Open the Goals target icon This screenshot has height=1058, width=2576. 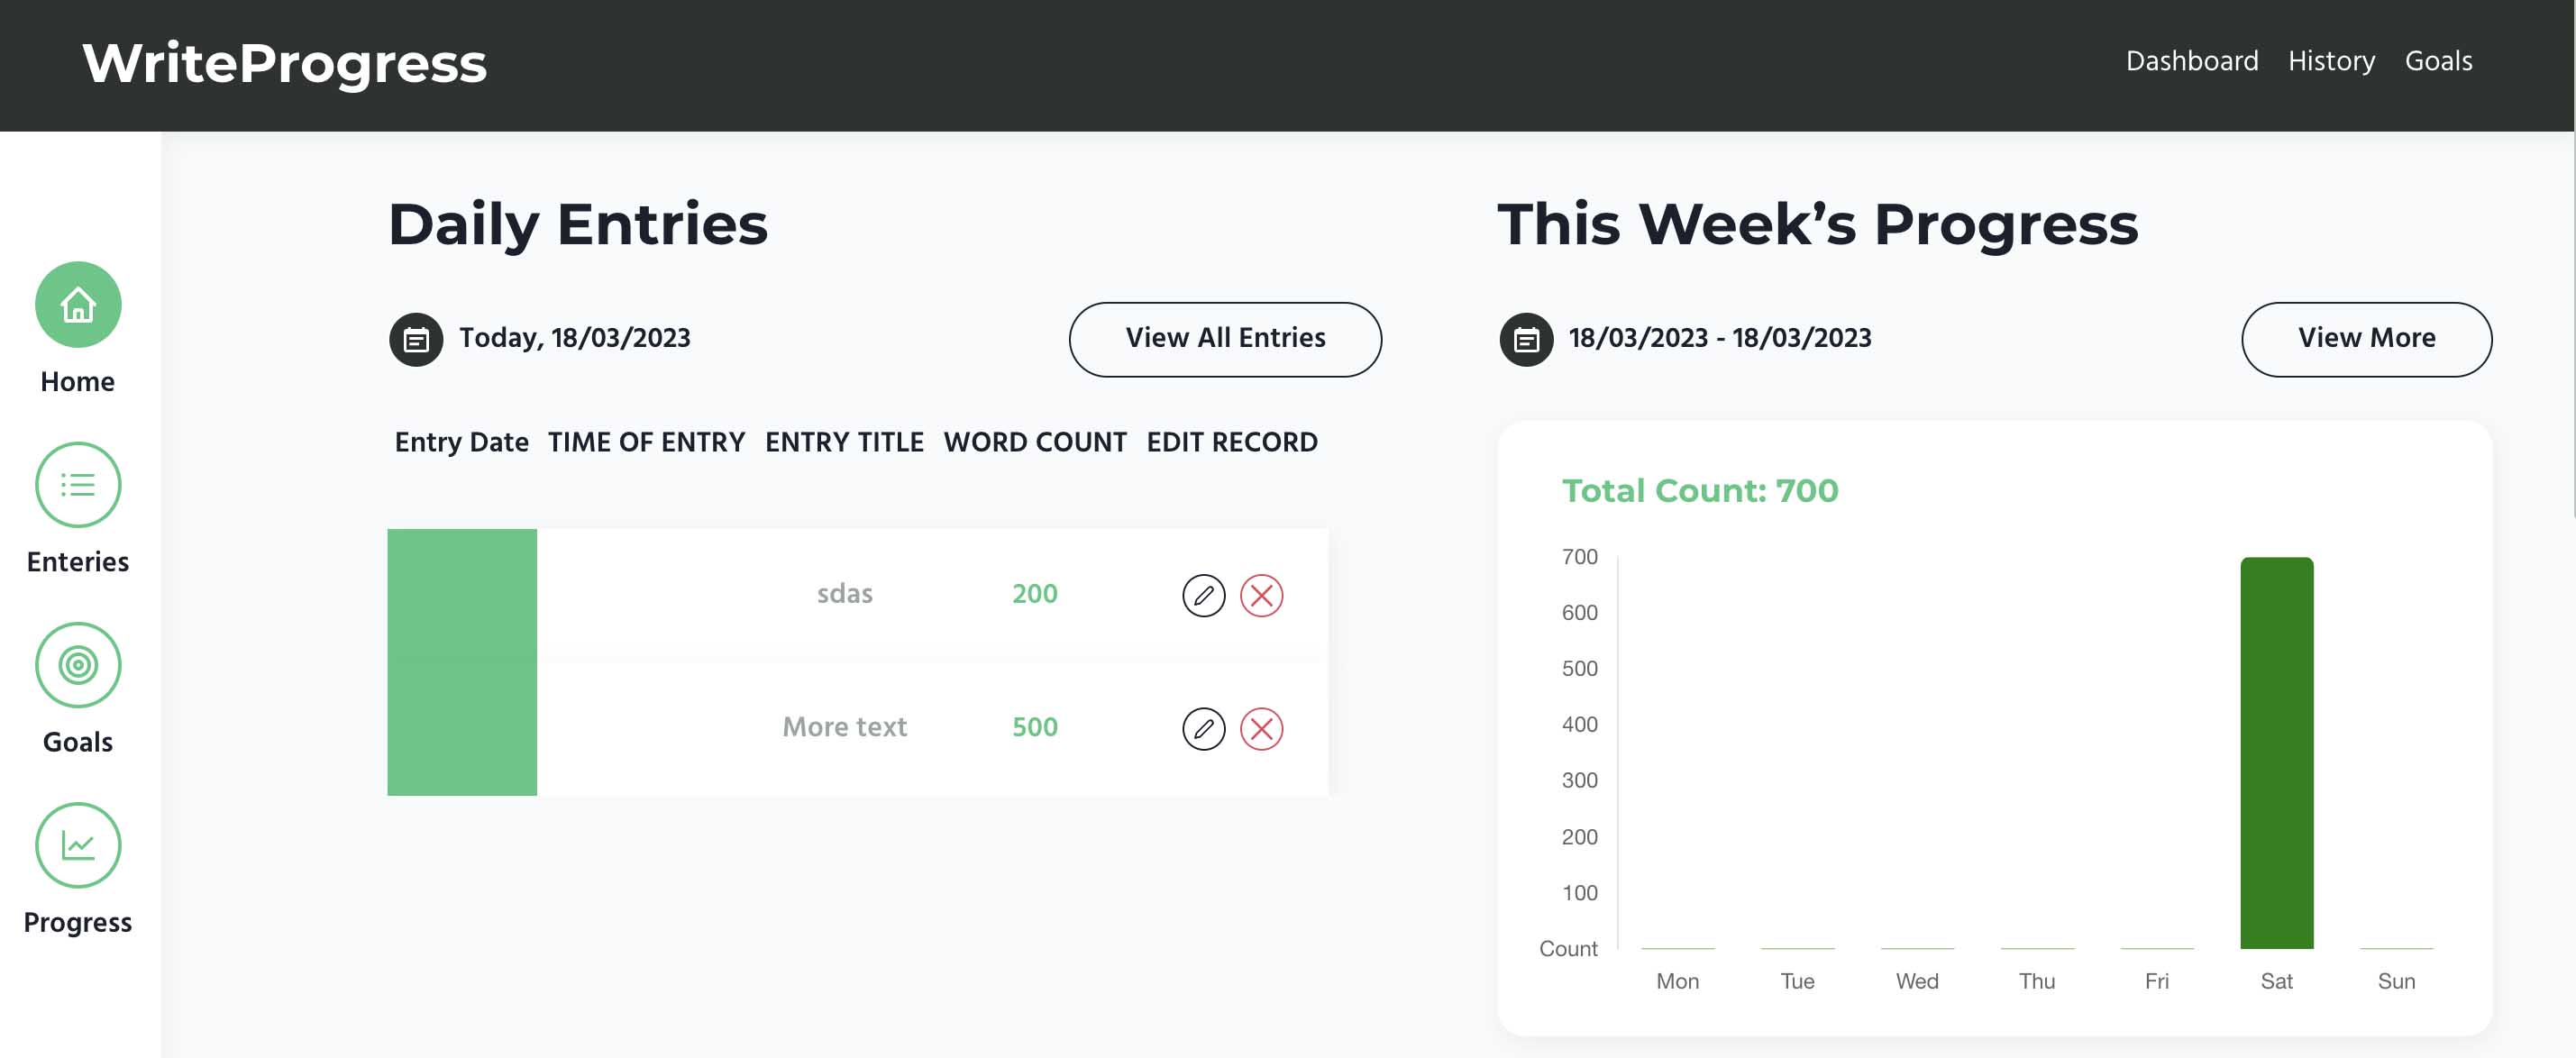pos(78,665)
